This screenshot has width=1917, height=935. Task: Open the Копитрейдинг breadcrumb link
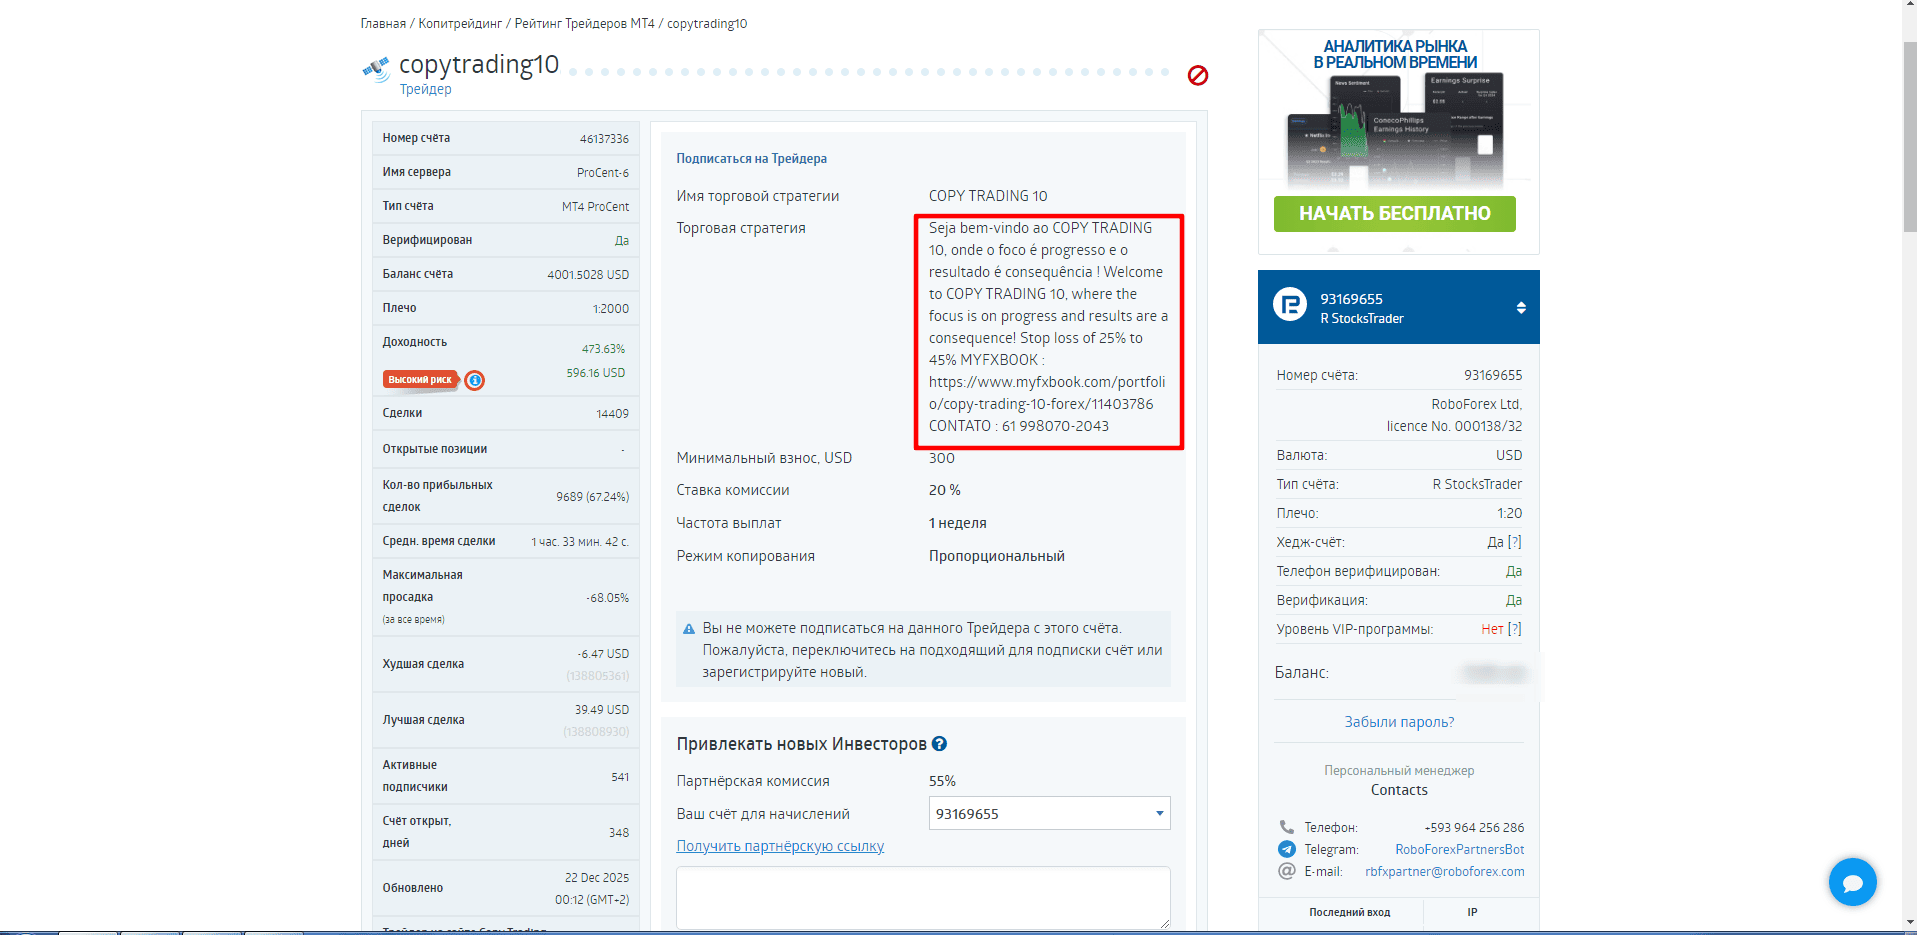[x=460, y=24]
